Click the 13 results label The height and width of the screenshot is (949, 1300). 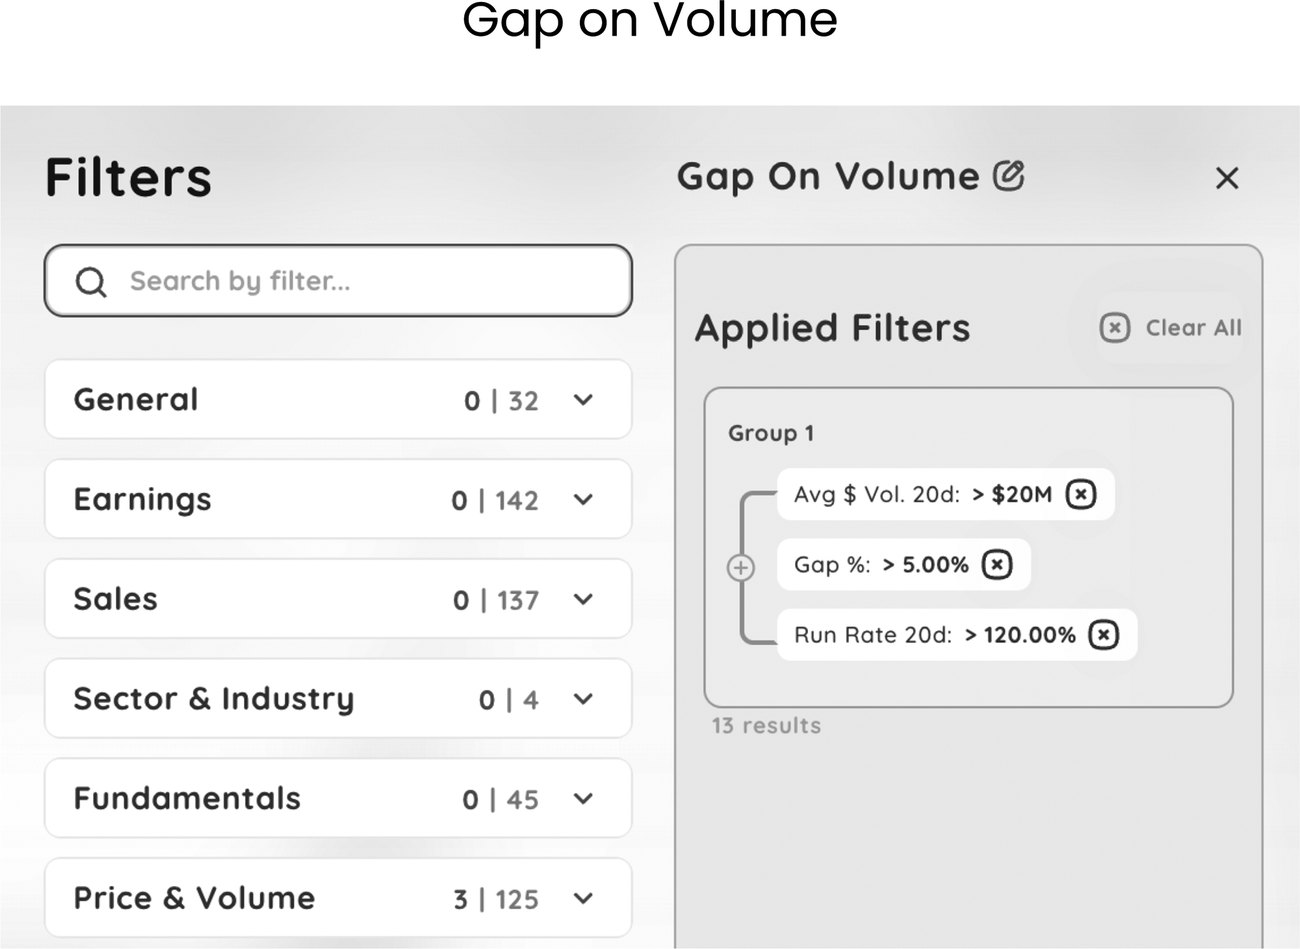pos(766,726)
